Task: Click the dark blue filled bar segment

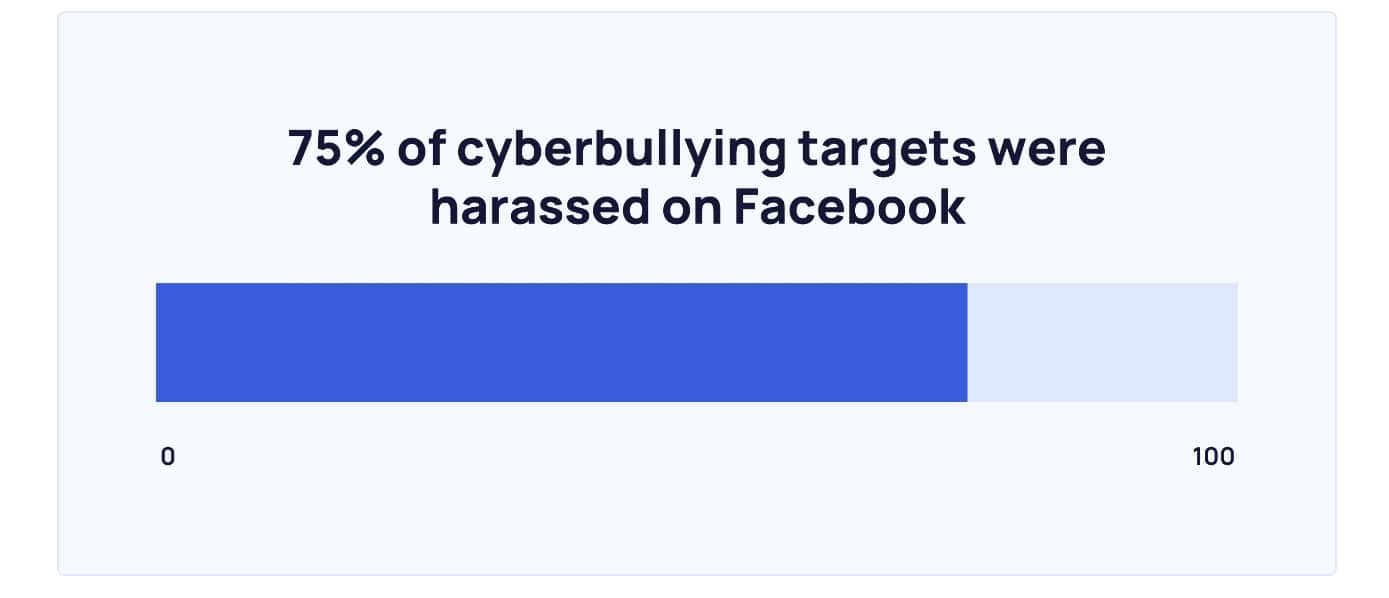Action: (x=561, y=342)
